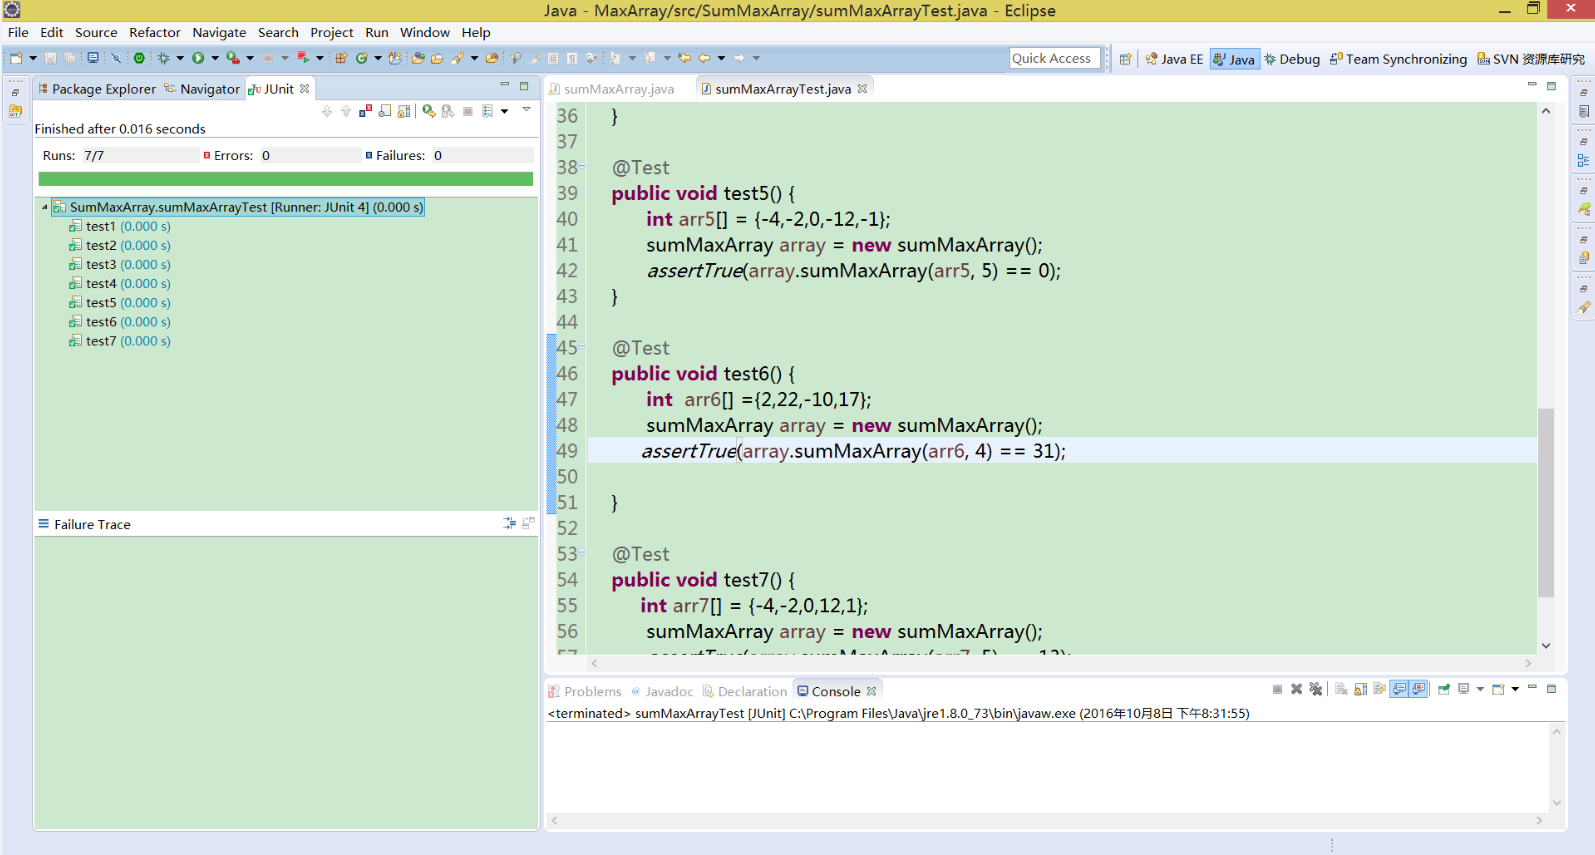Open the JUnit test history dropdown arrow

coord(504,111)
